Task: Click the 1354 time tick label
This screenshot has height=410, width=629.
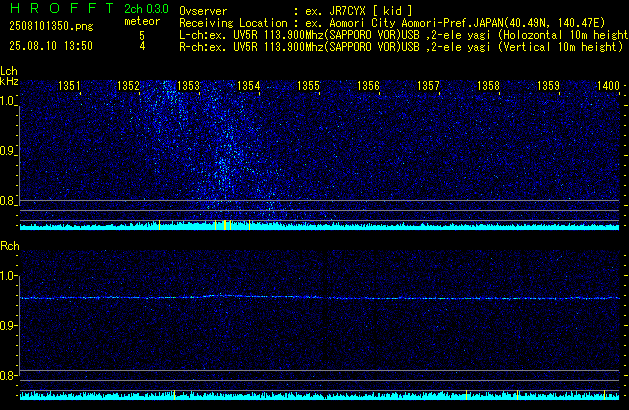Action: tap(248, 86)
